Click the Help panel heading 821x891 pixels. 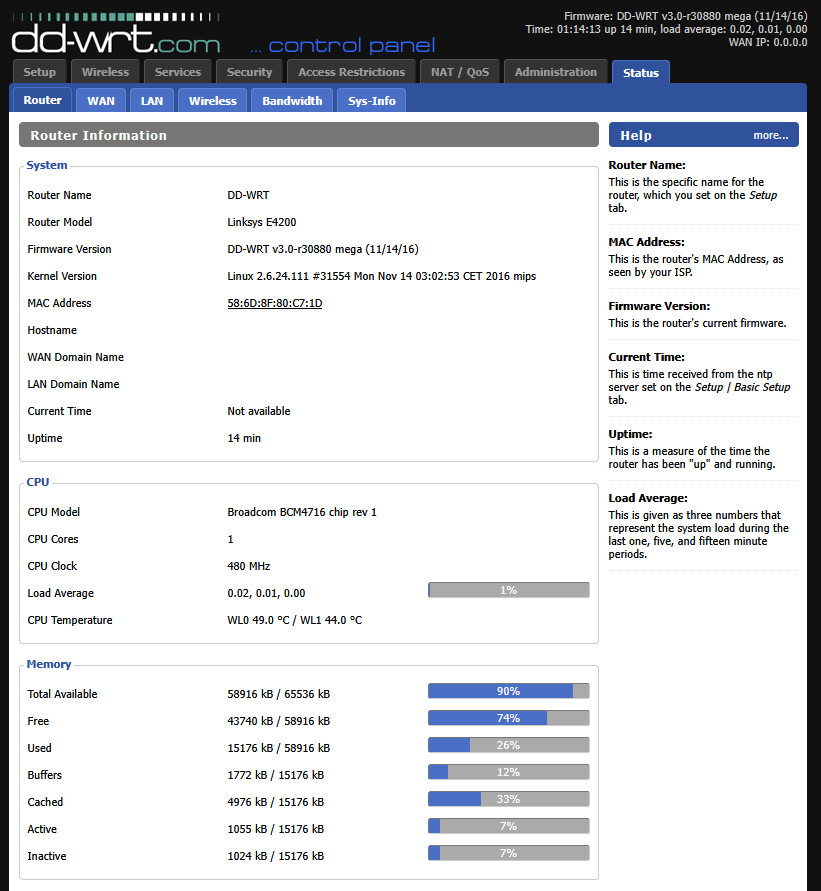tap(636, 135)
